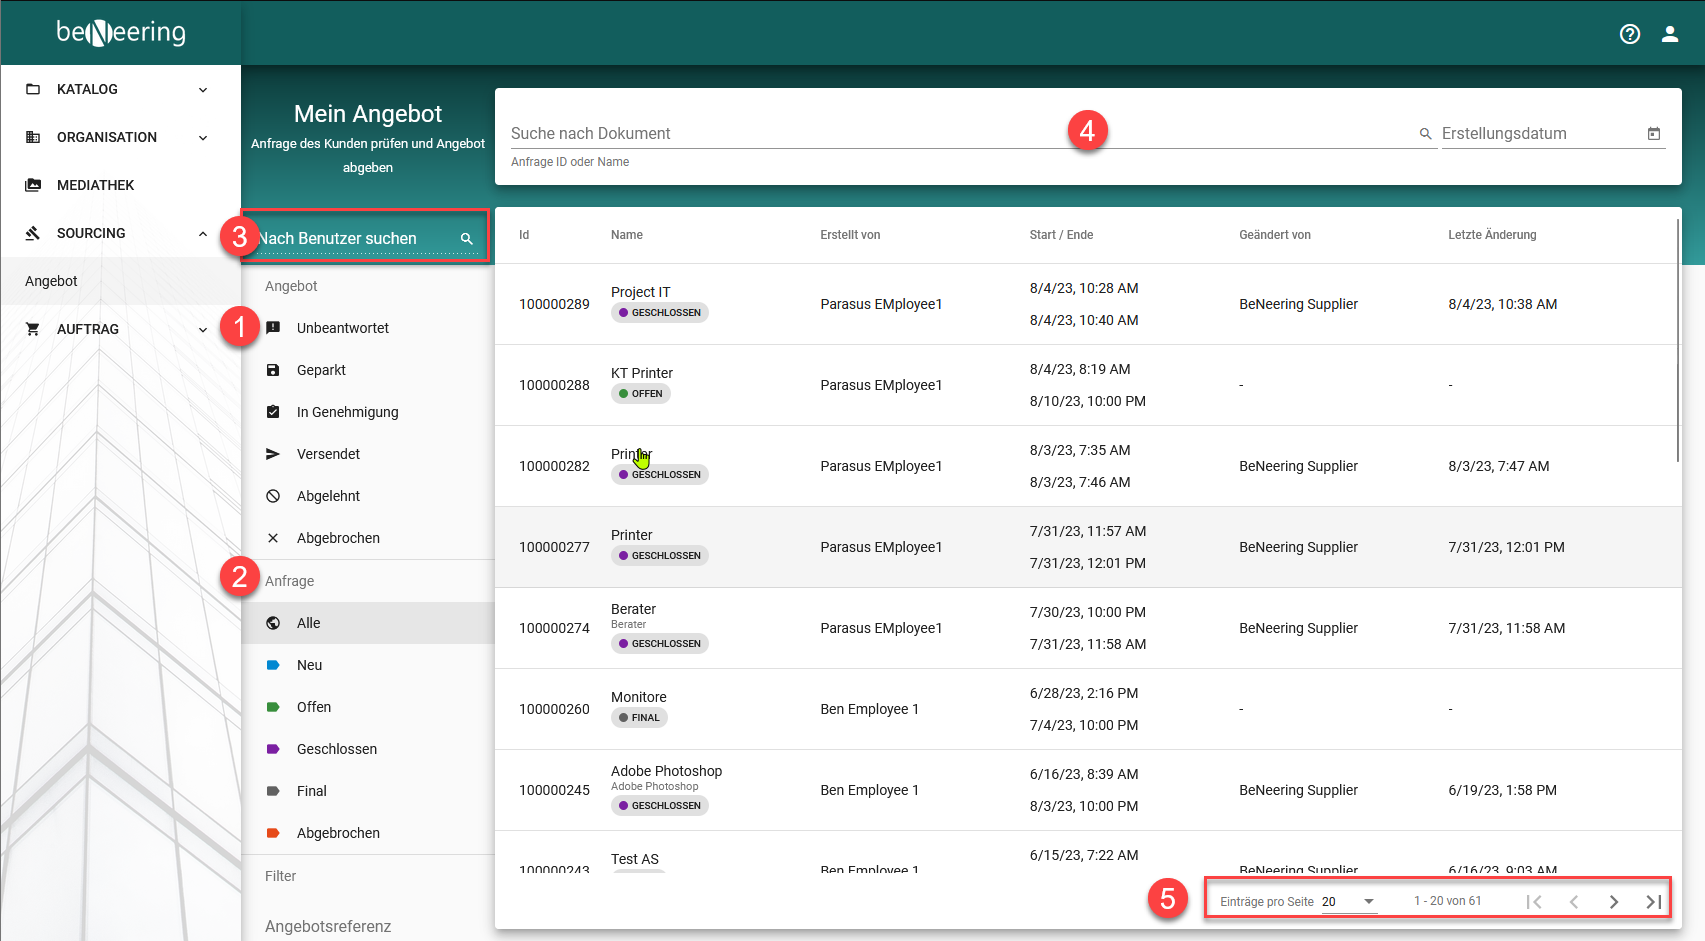Go to the next page of entries
The height and width of the screenshot is (941, 1705).
click(x=1613, y=902)
